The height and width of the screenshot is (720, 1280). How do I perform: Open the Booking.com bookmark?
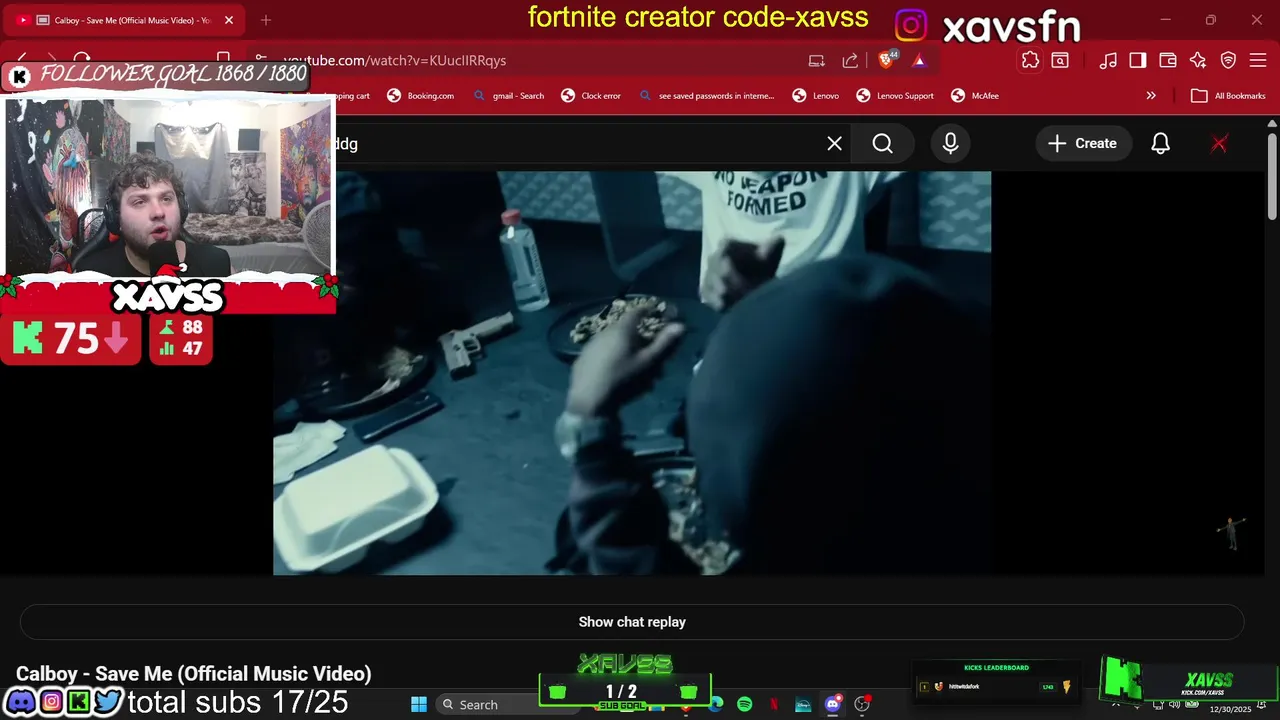pyautogui.click(x=420, y=96)
